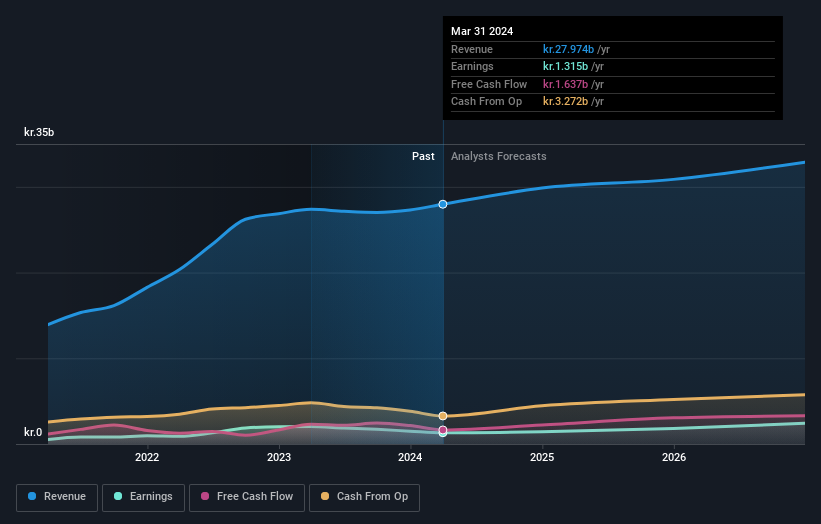
Task: Toggle the Cash From Op legend series
Action: (x=364, y=497)
